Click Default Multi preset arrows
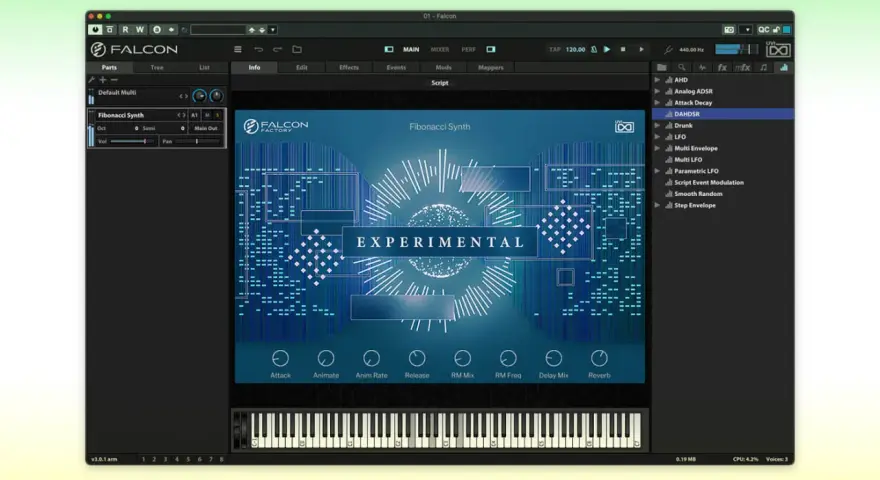Screen dimensions: 880x480 (183, 96)
